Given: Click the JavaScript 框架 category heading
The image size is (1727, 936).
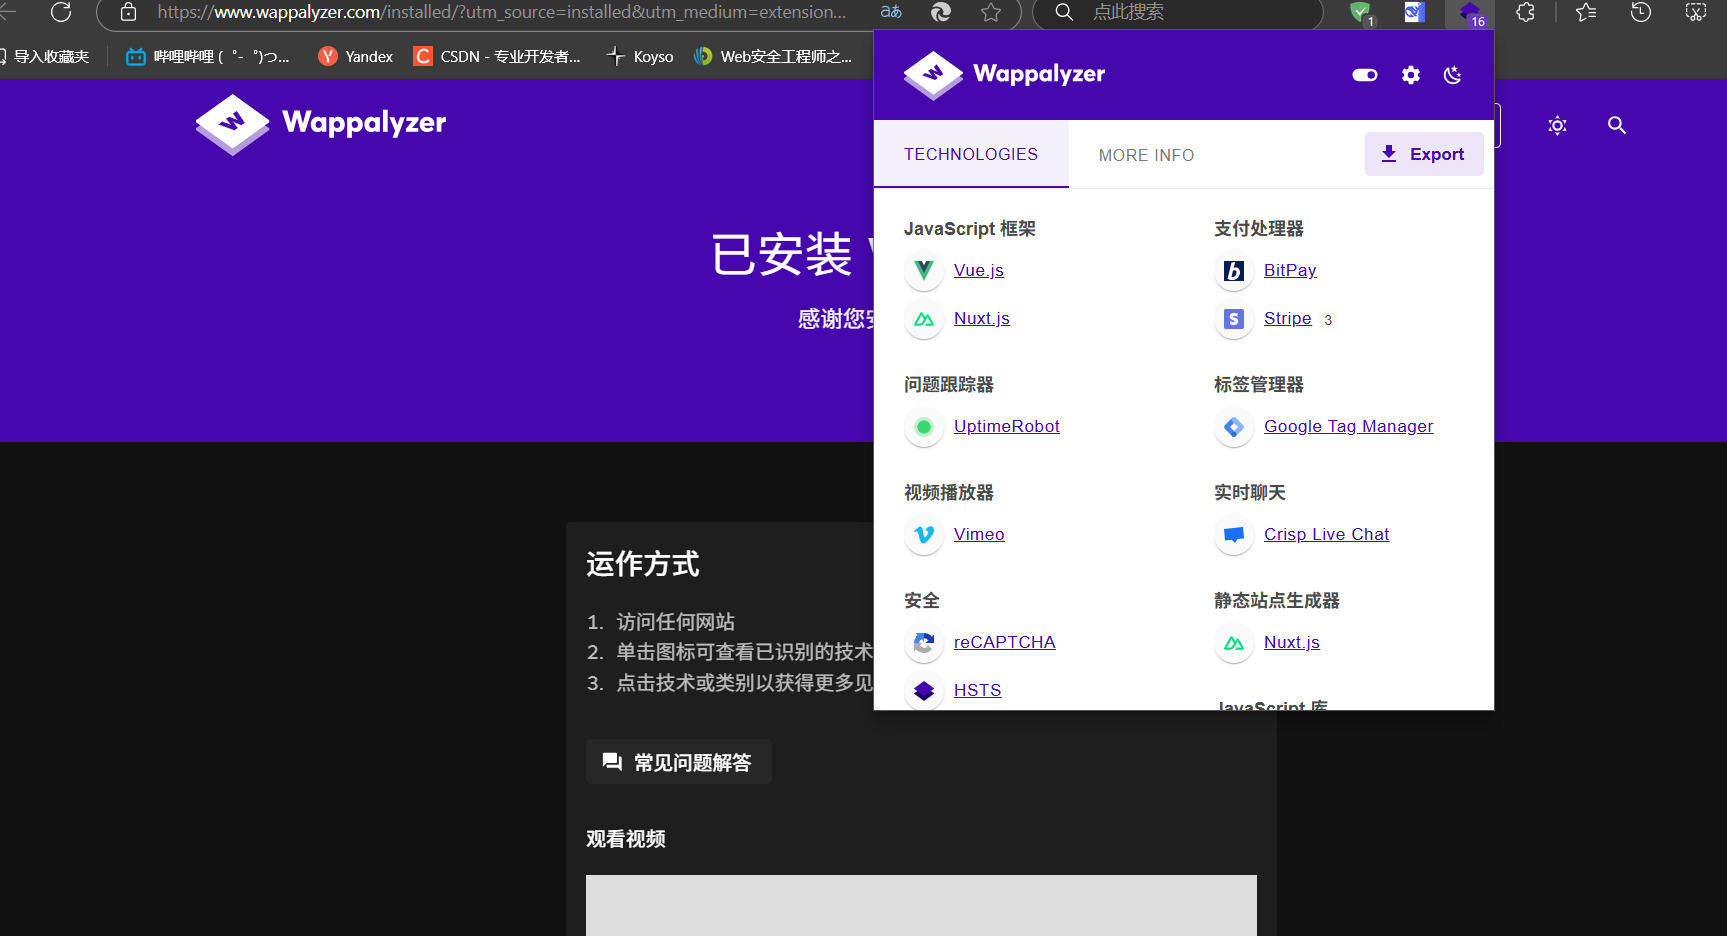Looking at the screenshot, I should 970,229.
